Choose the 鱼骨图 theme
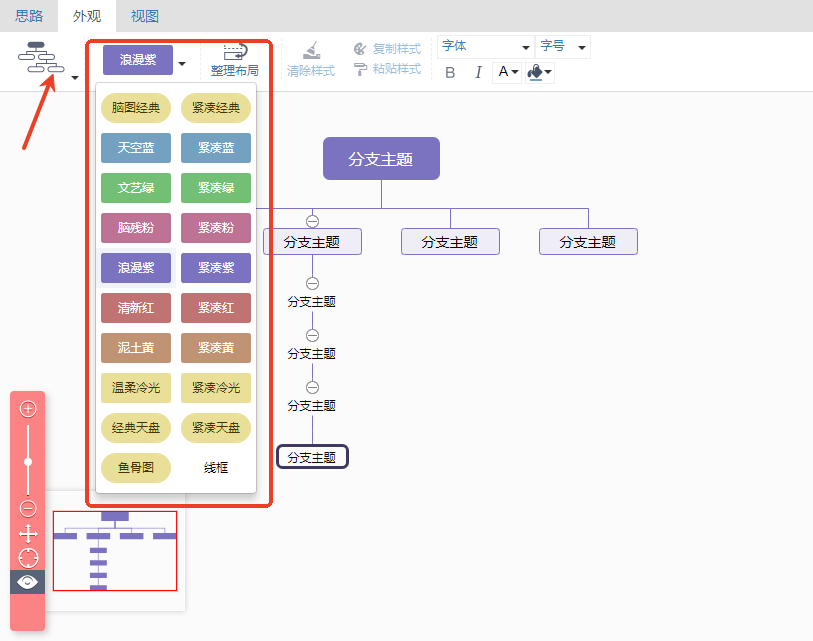 pos(136,468)
